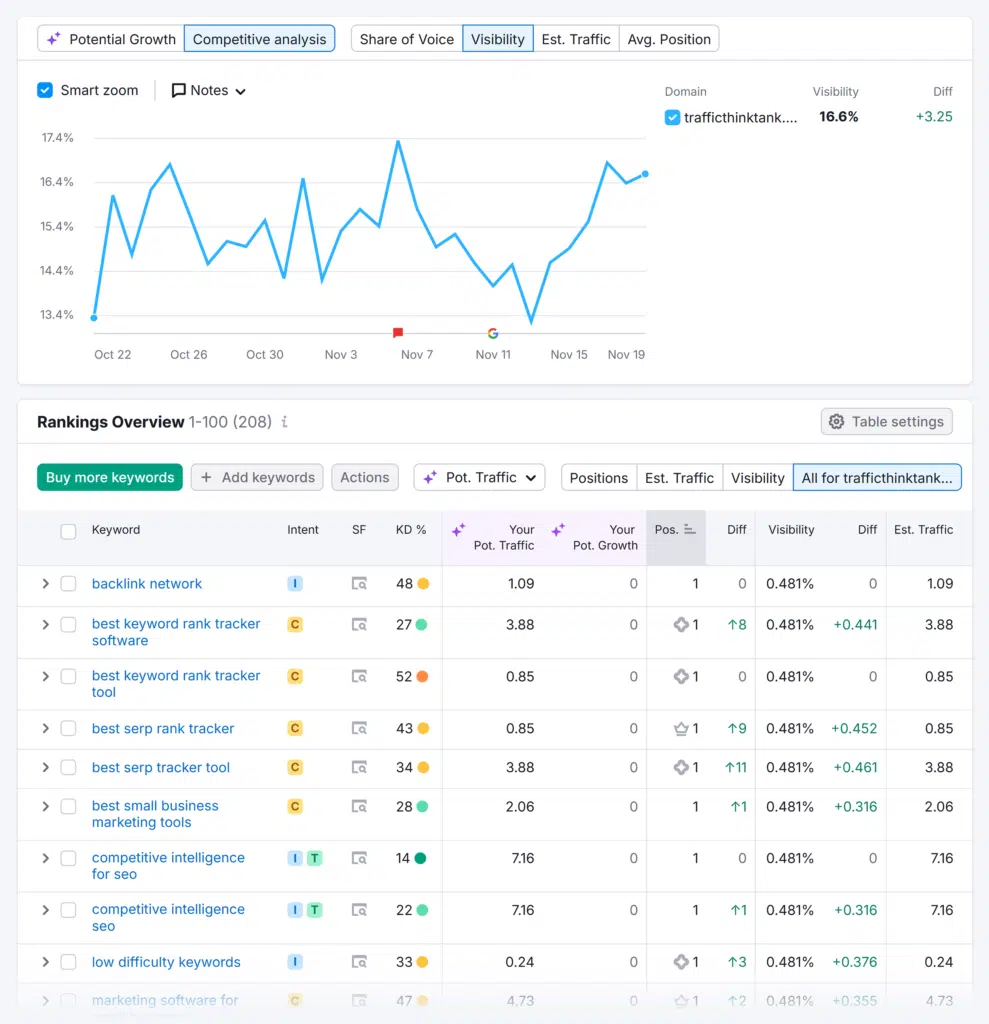Image resolution: width=989 pixels, height=1024 pixels.
Task: Switch to the Share of Voice tab
Action: (x=406, y=39)
